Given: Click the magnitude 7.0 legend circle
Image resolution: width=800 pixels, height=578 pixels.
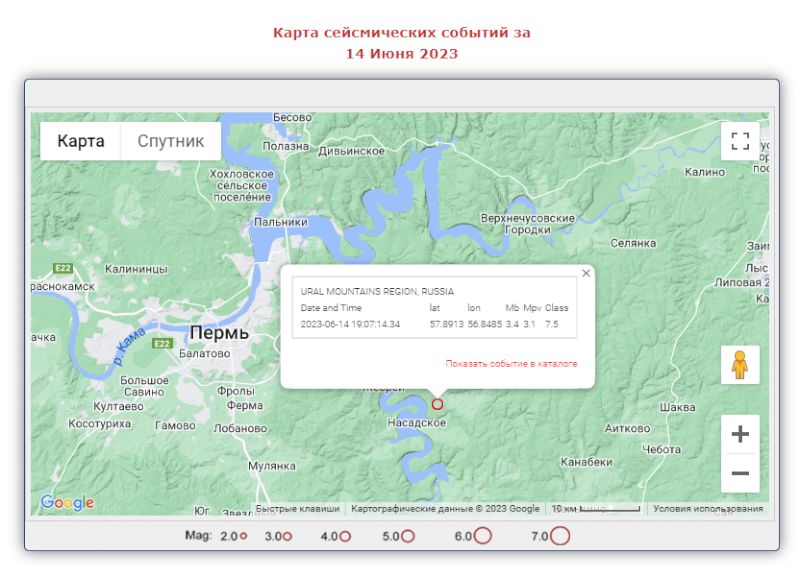Looking at the screenshot, I should [560, 536].
